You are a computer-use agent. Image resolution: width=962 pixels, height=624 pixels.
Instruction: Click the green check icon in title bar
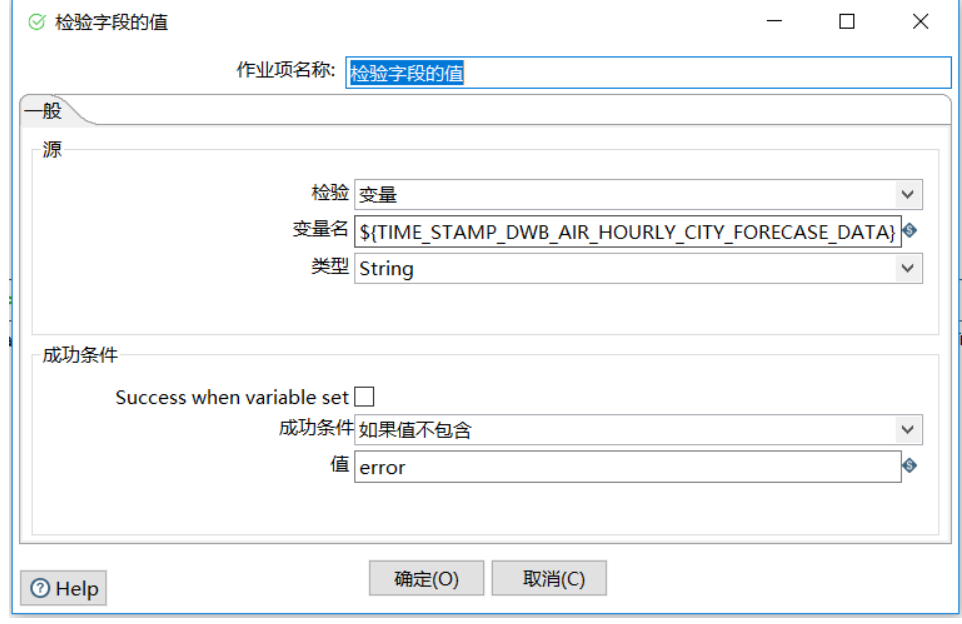point(37,23)
